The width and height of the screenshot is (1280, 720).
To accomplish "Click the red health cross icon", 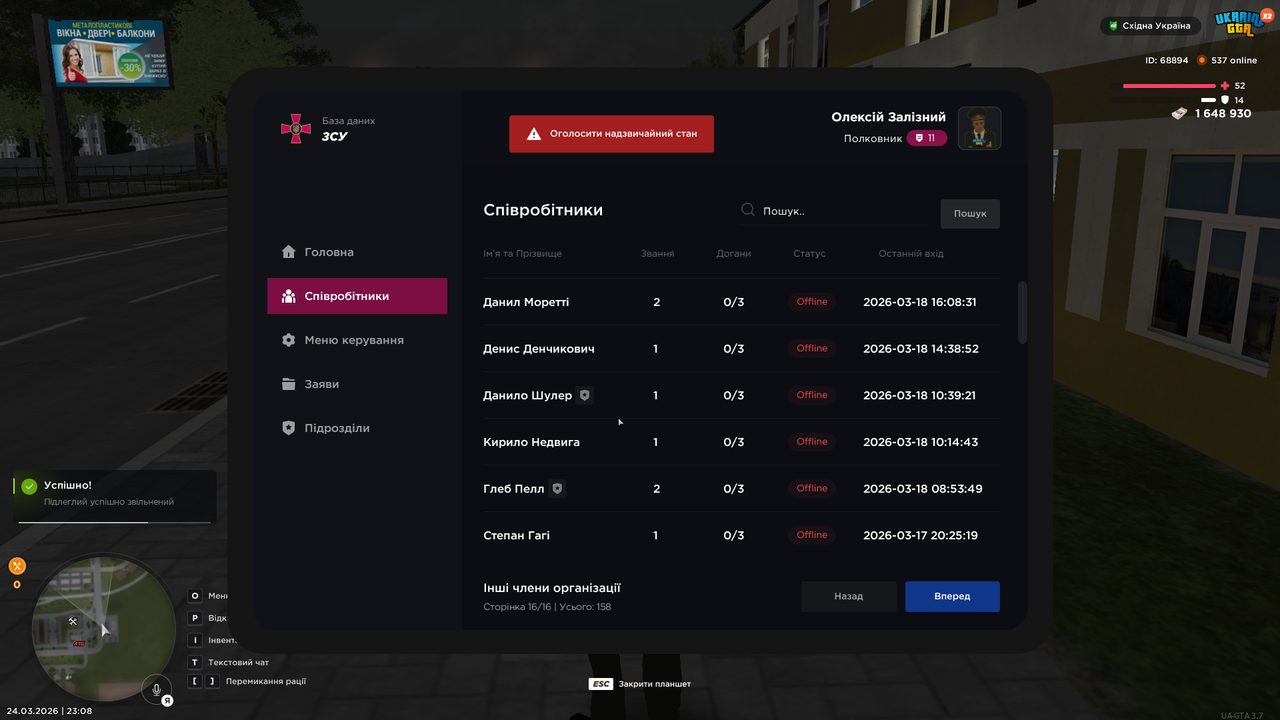I will tap(1226, 86).
